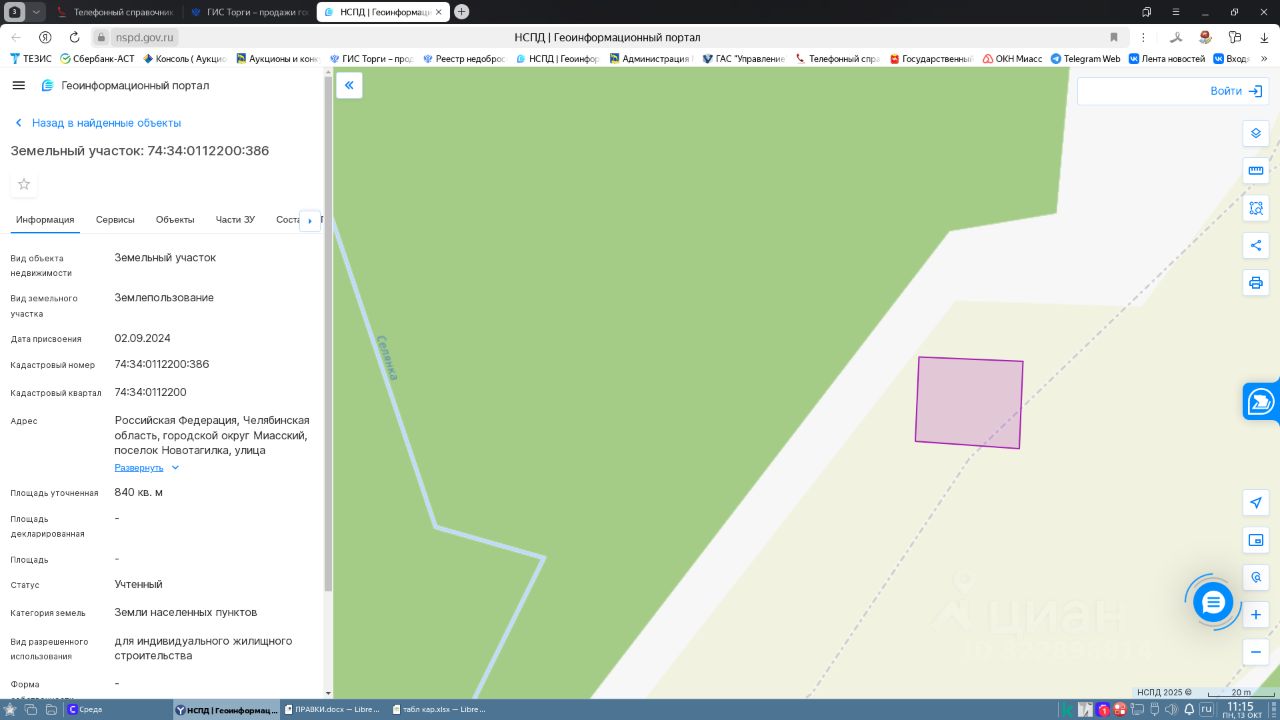The height and width of the screenshot is (720, 1280).
Task: Expand the full address with the chevron
Action: pyautogui.click(x=175, y=467)
